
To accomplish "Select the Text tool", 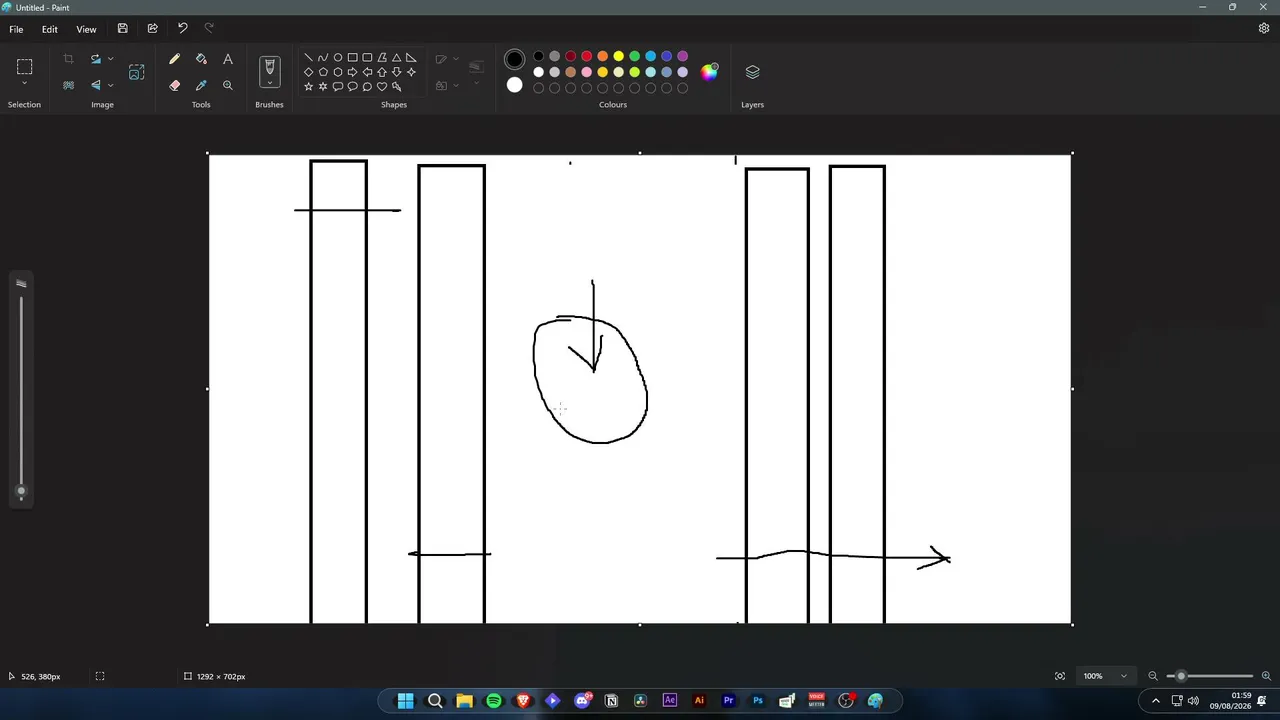I will tap(228, 60).
